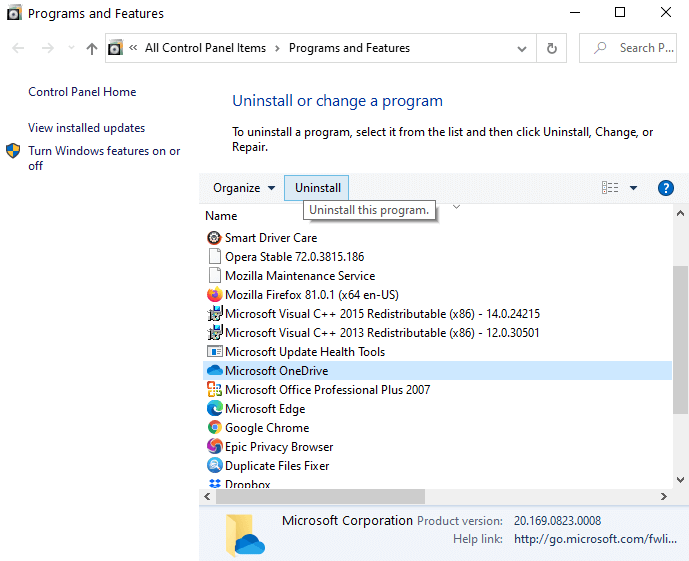Click the Visual C++ 2013 Redistributable icon

click(x=214, y=333)
